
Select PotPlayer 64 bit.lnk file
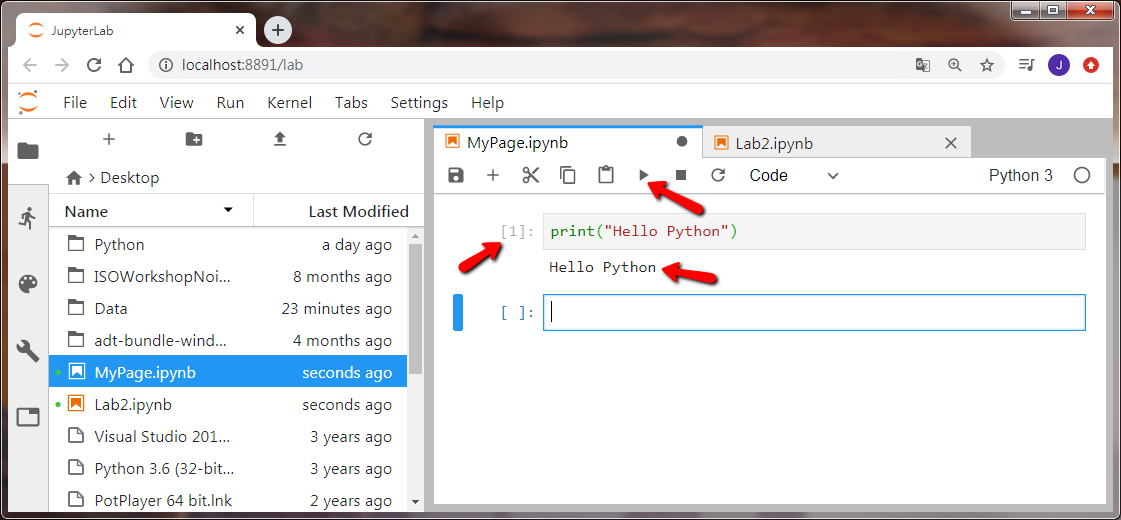[x=228, y=500]
